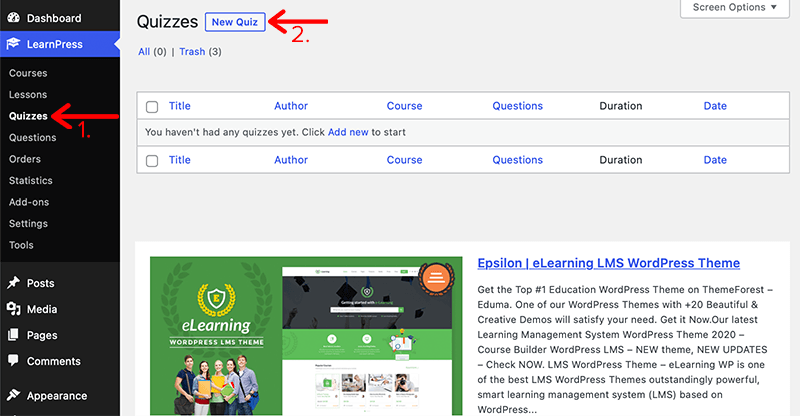Sort by Date in table footer
The width and height of the screenshot is (800, 416).
pos(715,160)
